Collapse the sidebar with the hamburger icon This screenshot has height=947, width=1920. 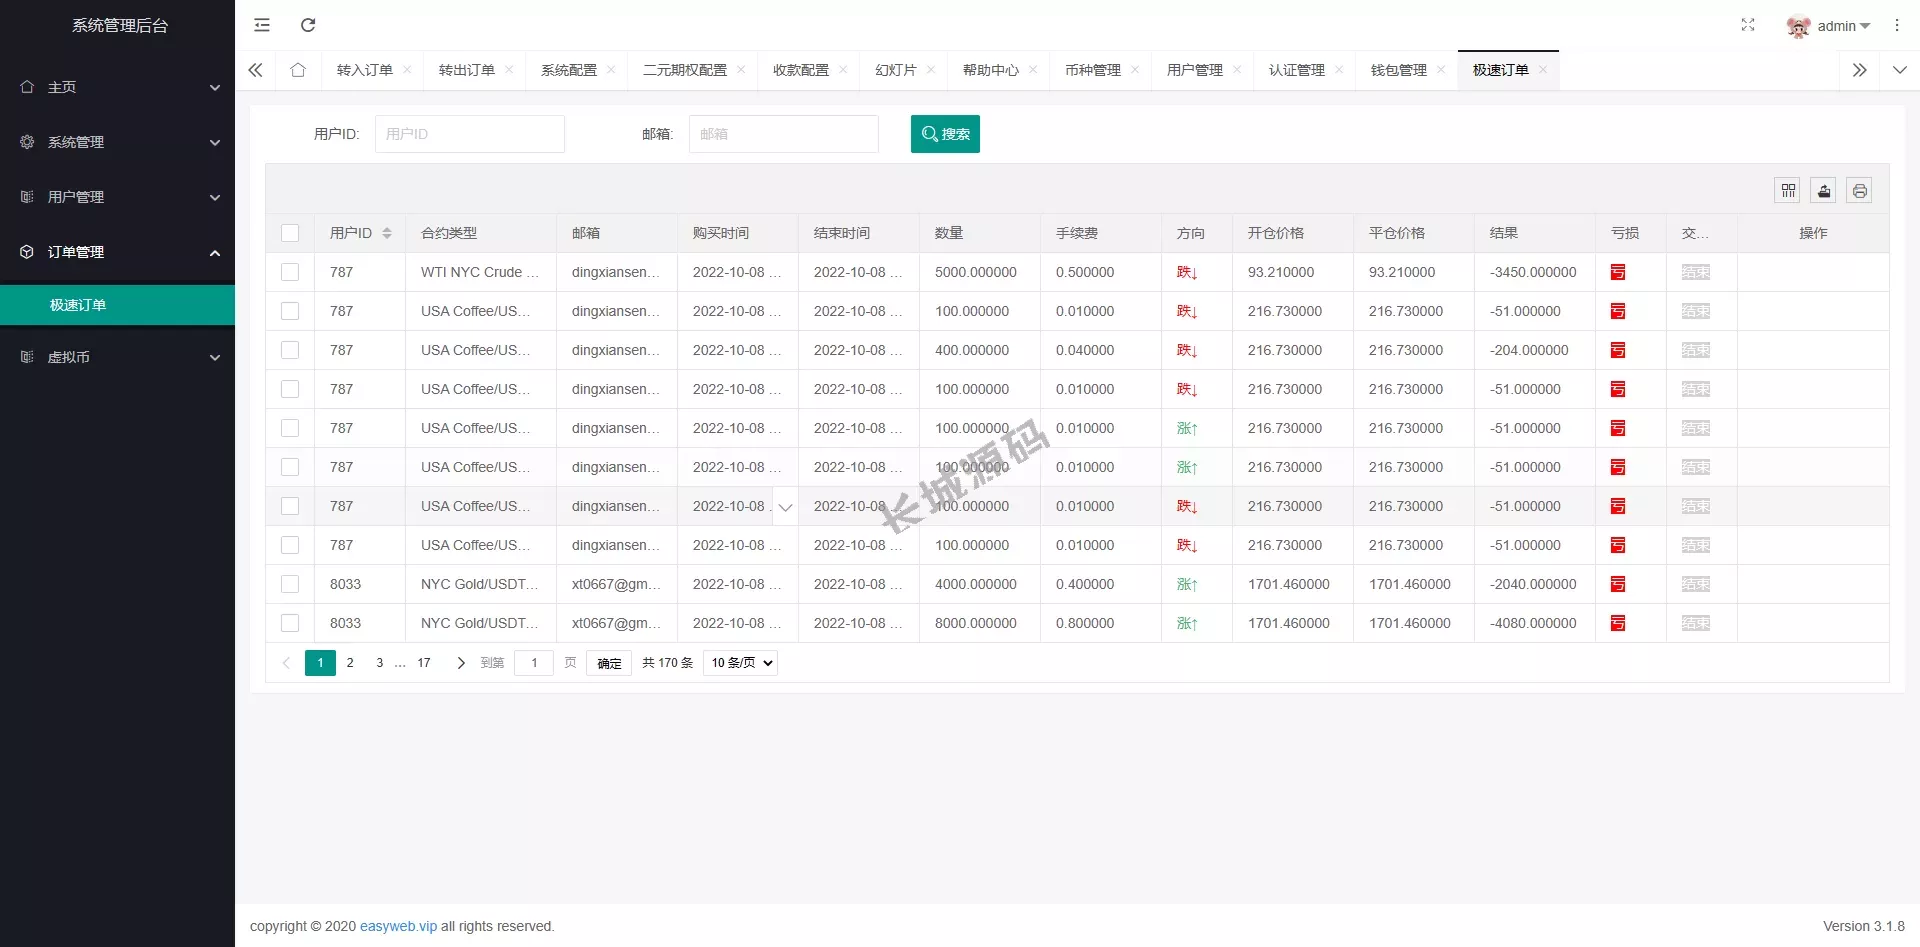262,25
